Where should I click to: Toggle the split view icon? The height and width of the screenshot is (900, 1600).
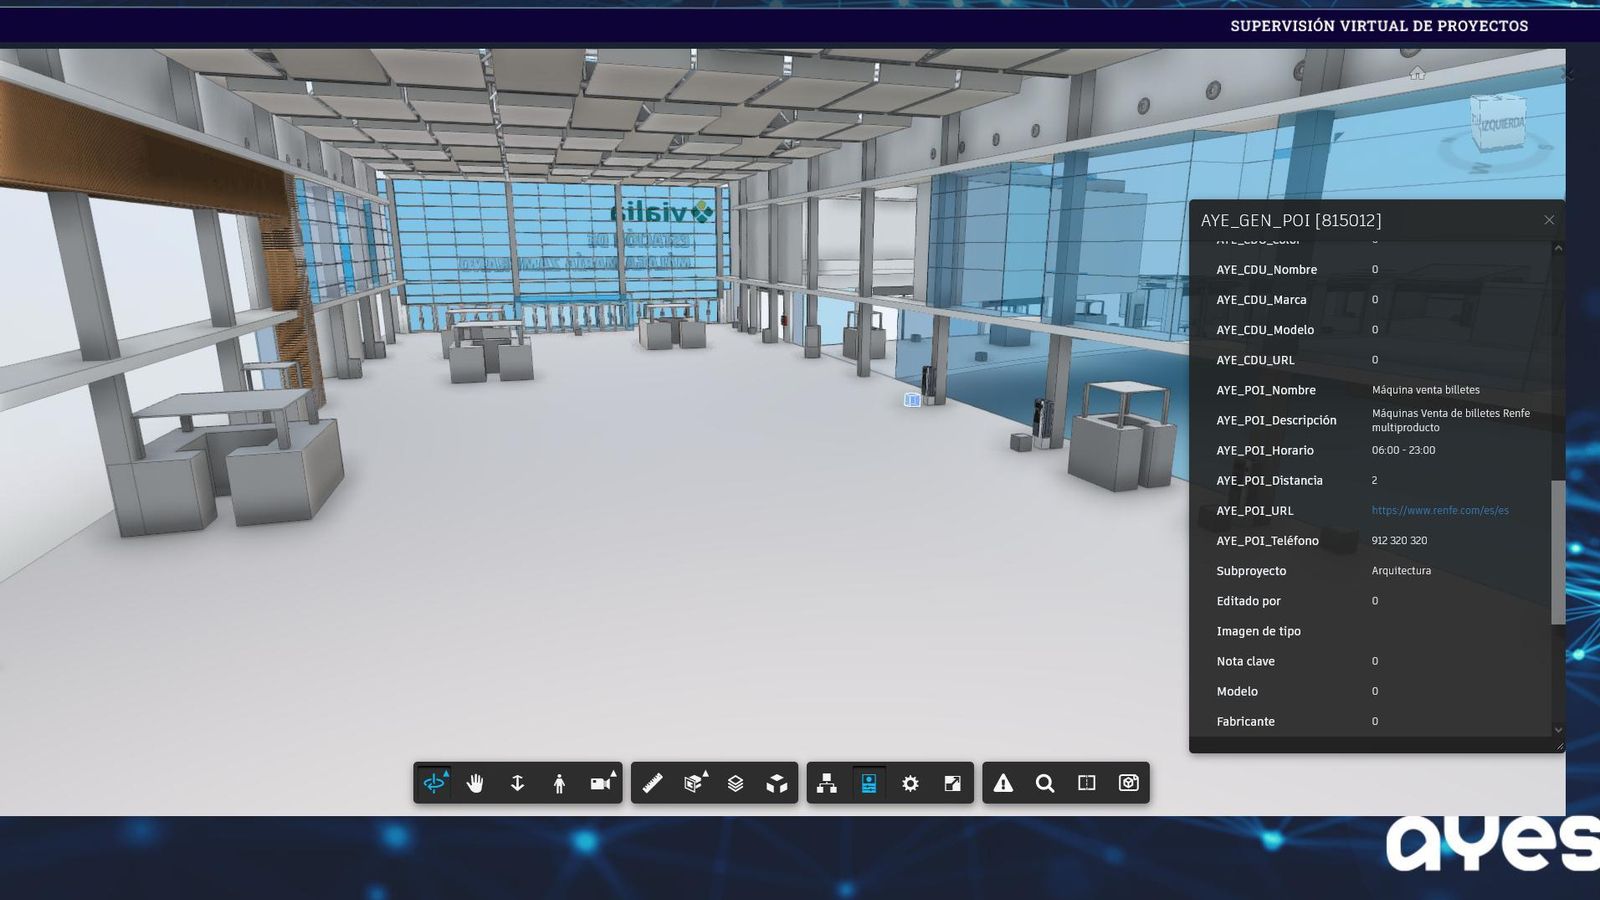point(1087,783)
